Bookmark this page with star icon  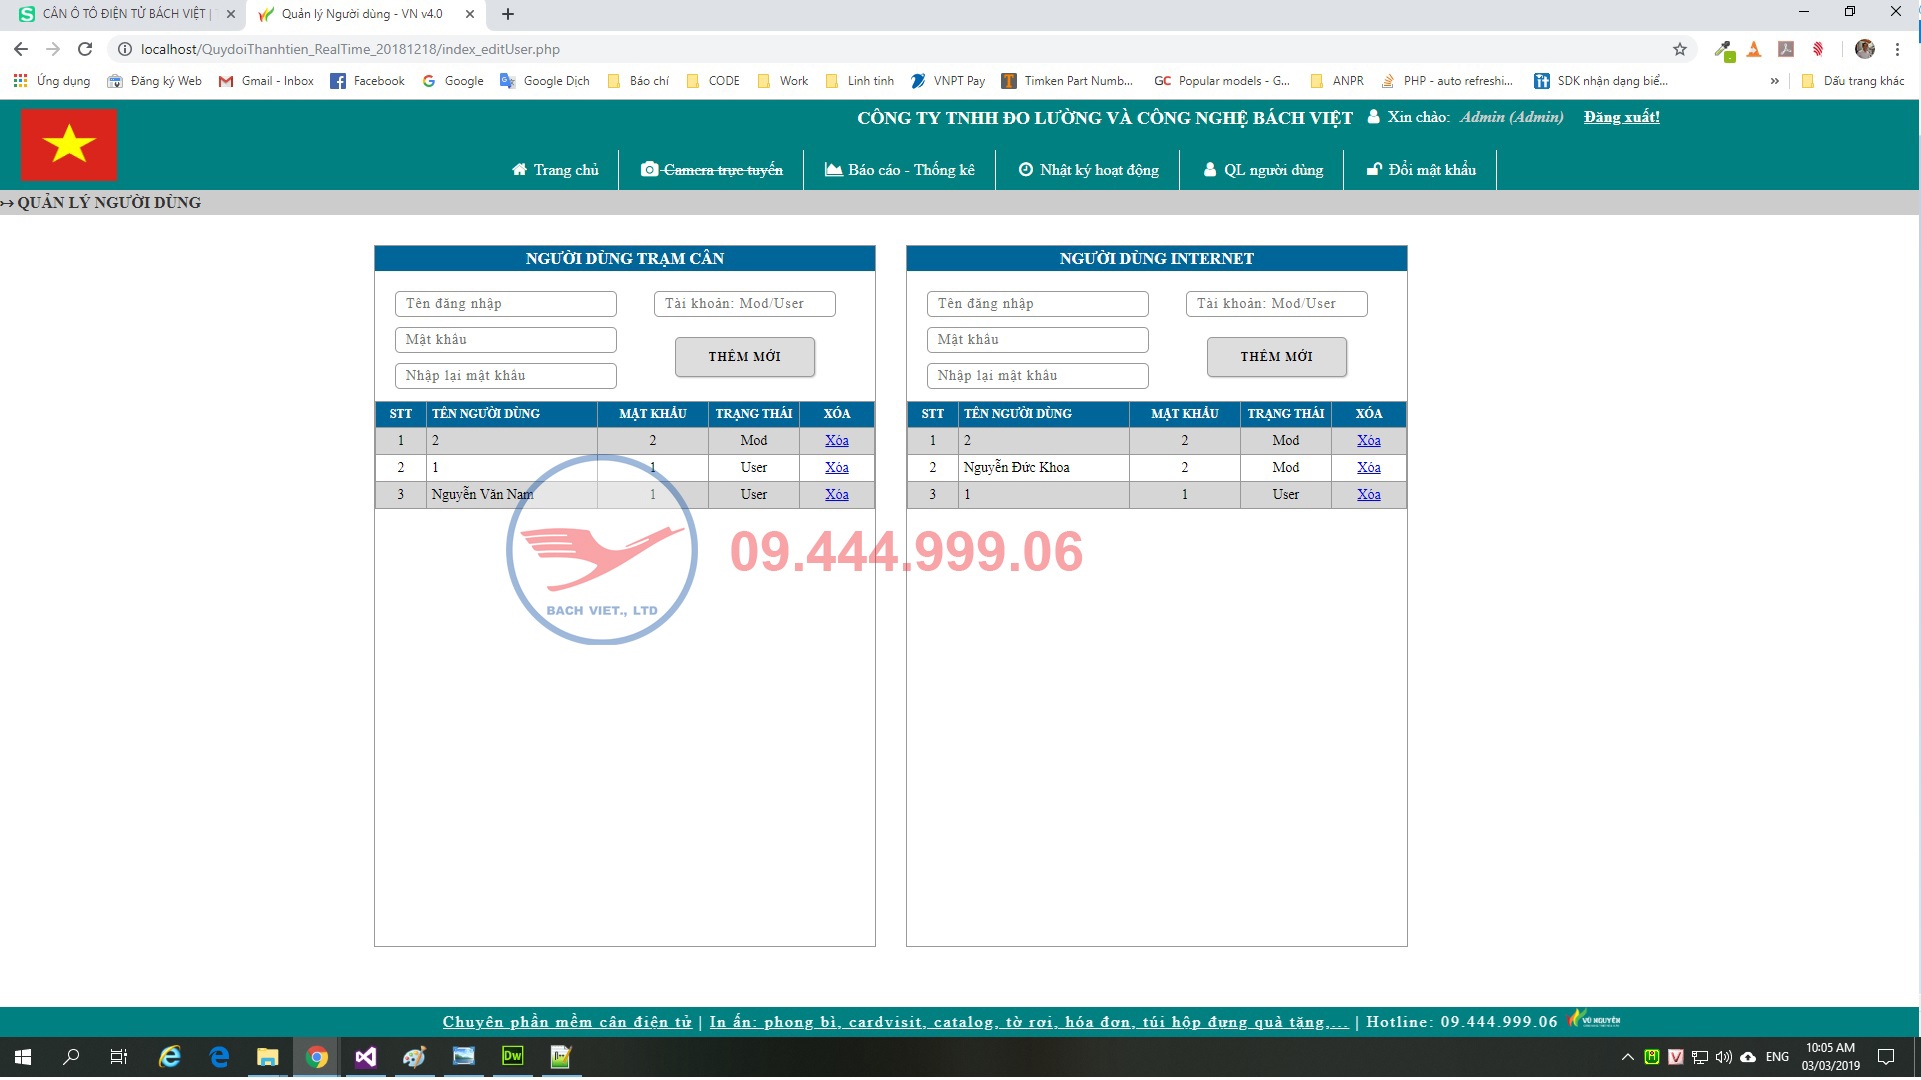pos(1680,49)
